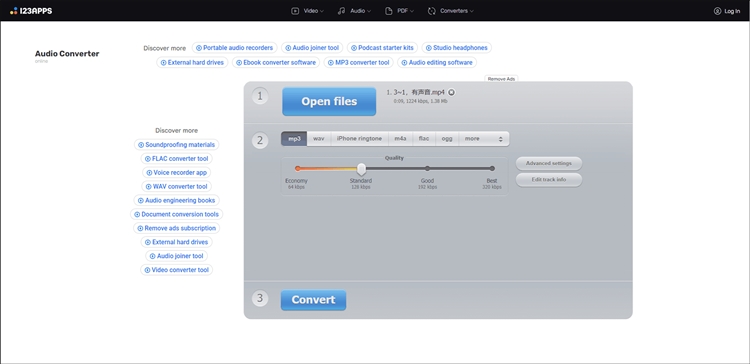Expand the more formats dropdown
The image size is (750, 364).
pos(484,139)
